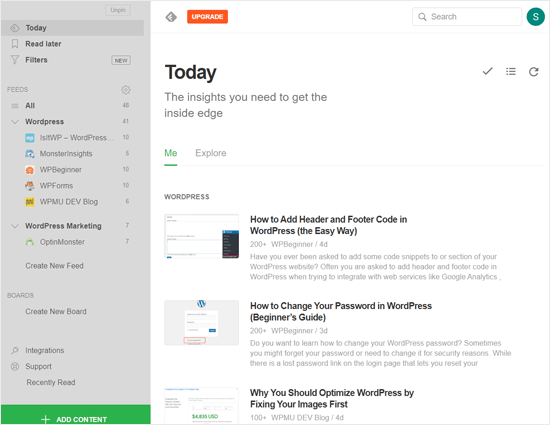Screen dimensions: 550x425
Task: Click the orange UPGRADE button
Action: point(207,16)
